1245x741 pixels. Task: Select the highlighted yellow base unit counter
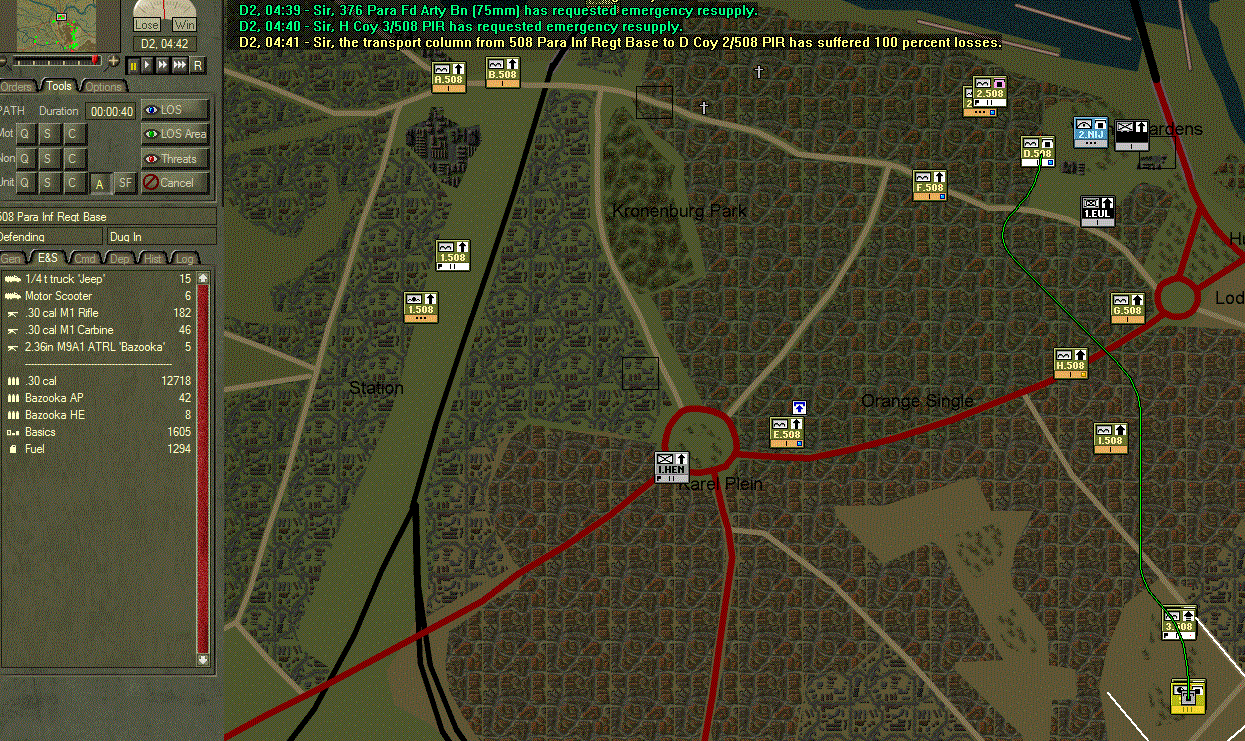pyautogui.click(x=1188, y=695)
